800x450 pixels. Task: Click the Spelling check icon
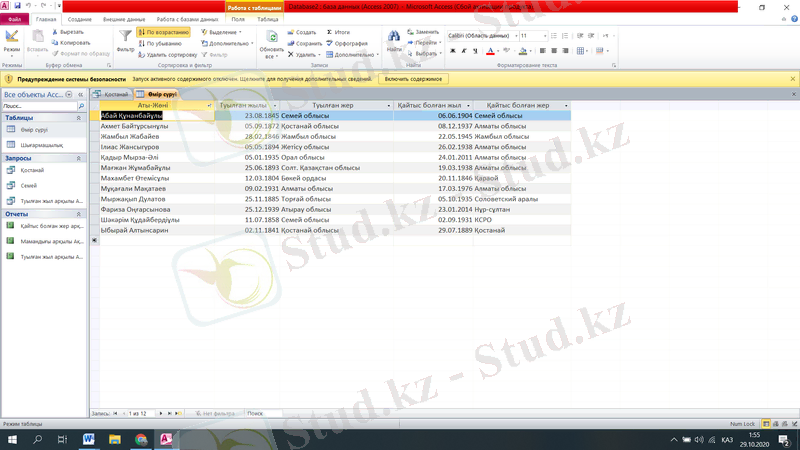(x=330, y=43)
